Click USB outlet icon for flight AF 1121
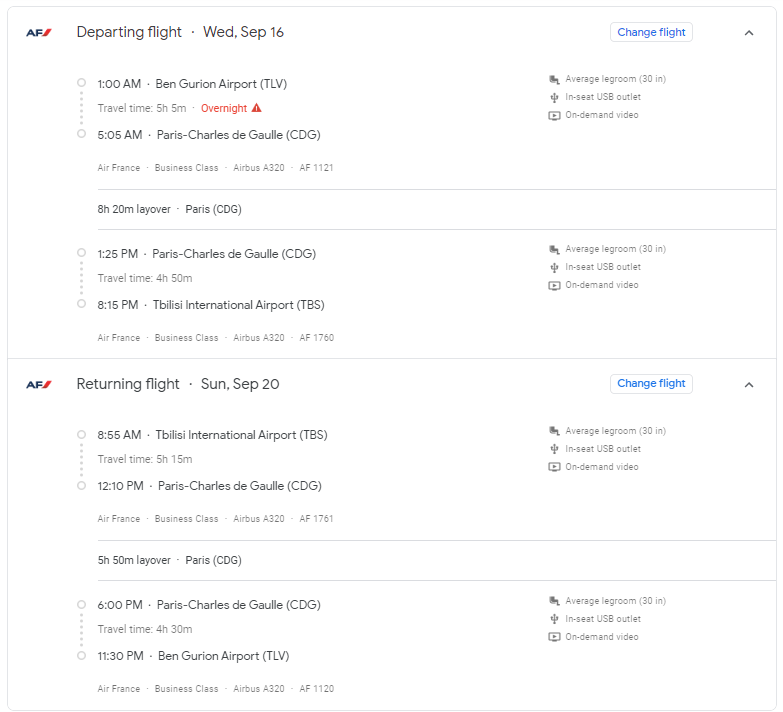 pyautogui.click(x=554, y=97)
